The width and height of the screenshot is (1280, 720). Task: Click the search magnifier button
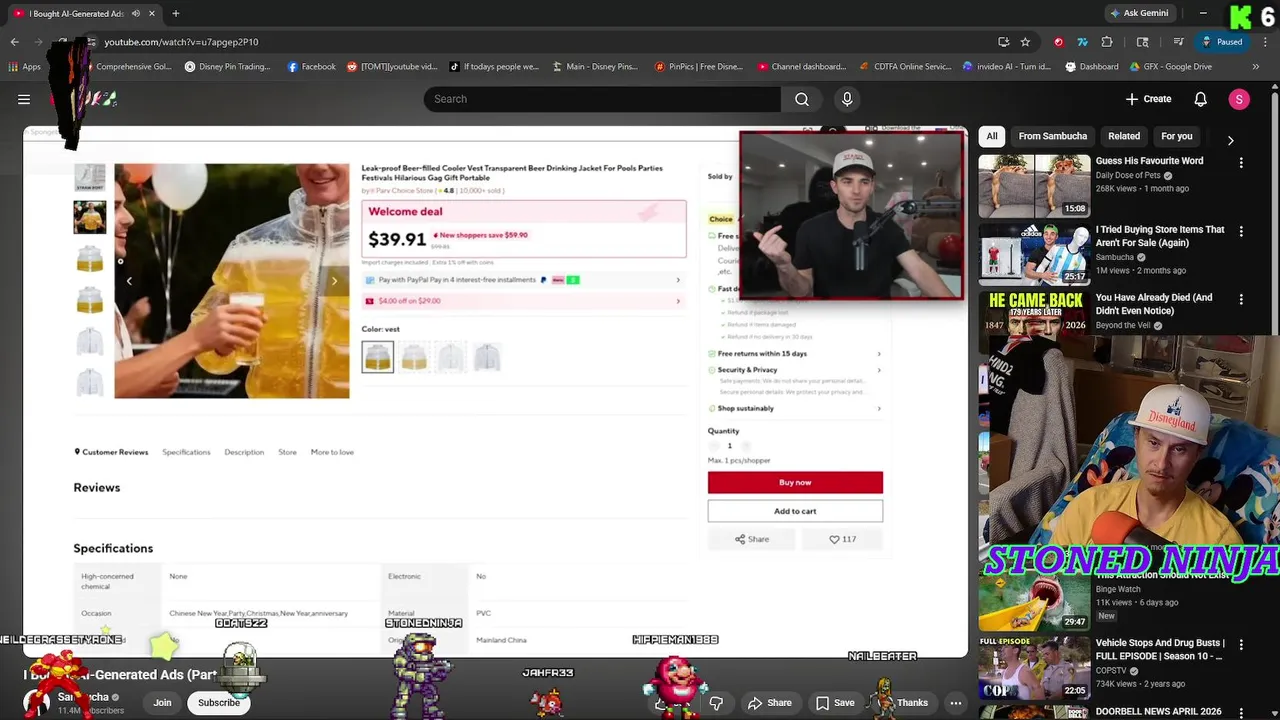click(x=802, y=99)
